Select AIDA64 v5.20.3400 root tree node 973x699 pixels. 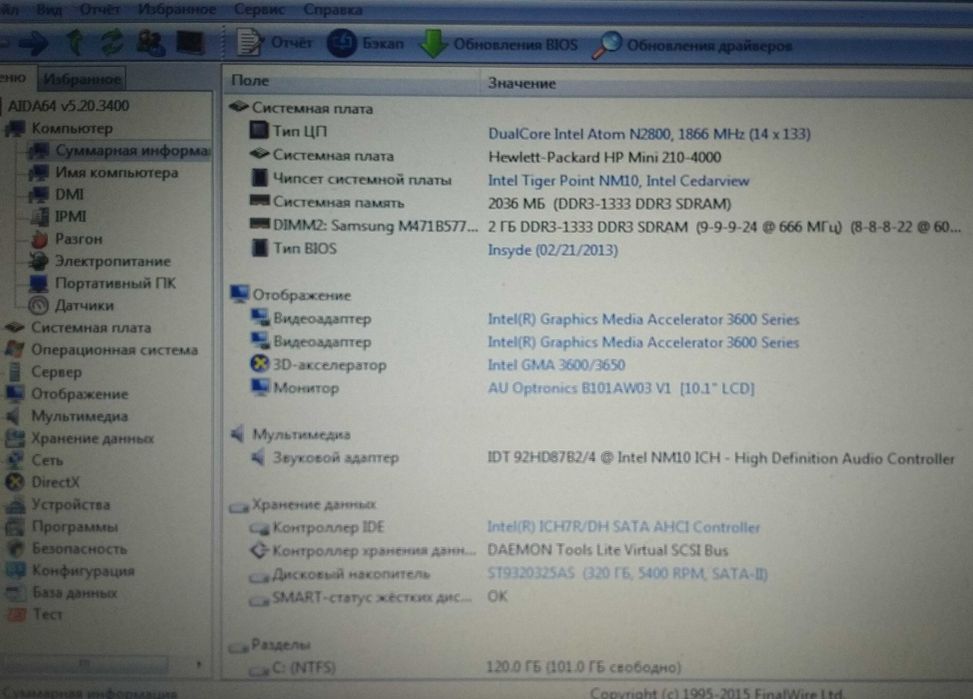[68, 106]
